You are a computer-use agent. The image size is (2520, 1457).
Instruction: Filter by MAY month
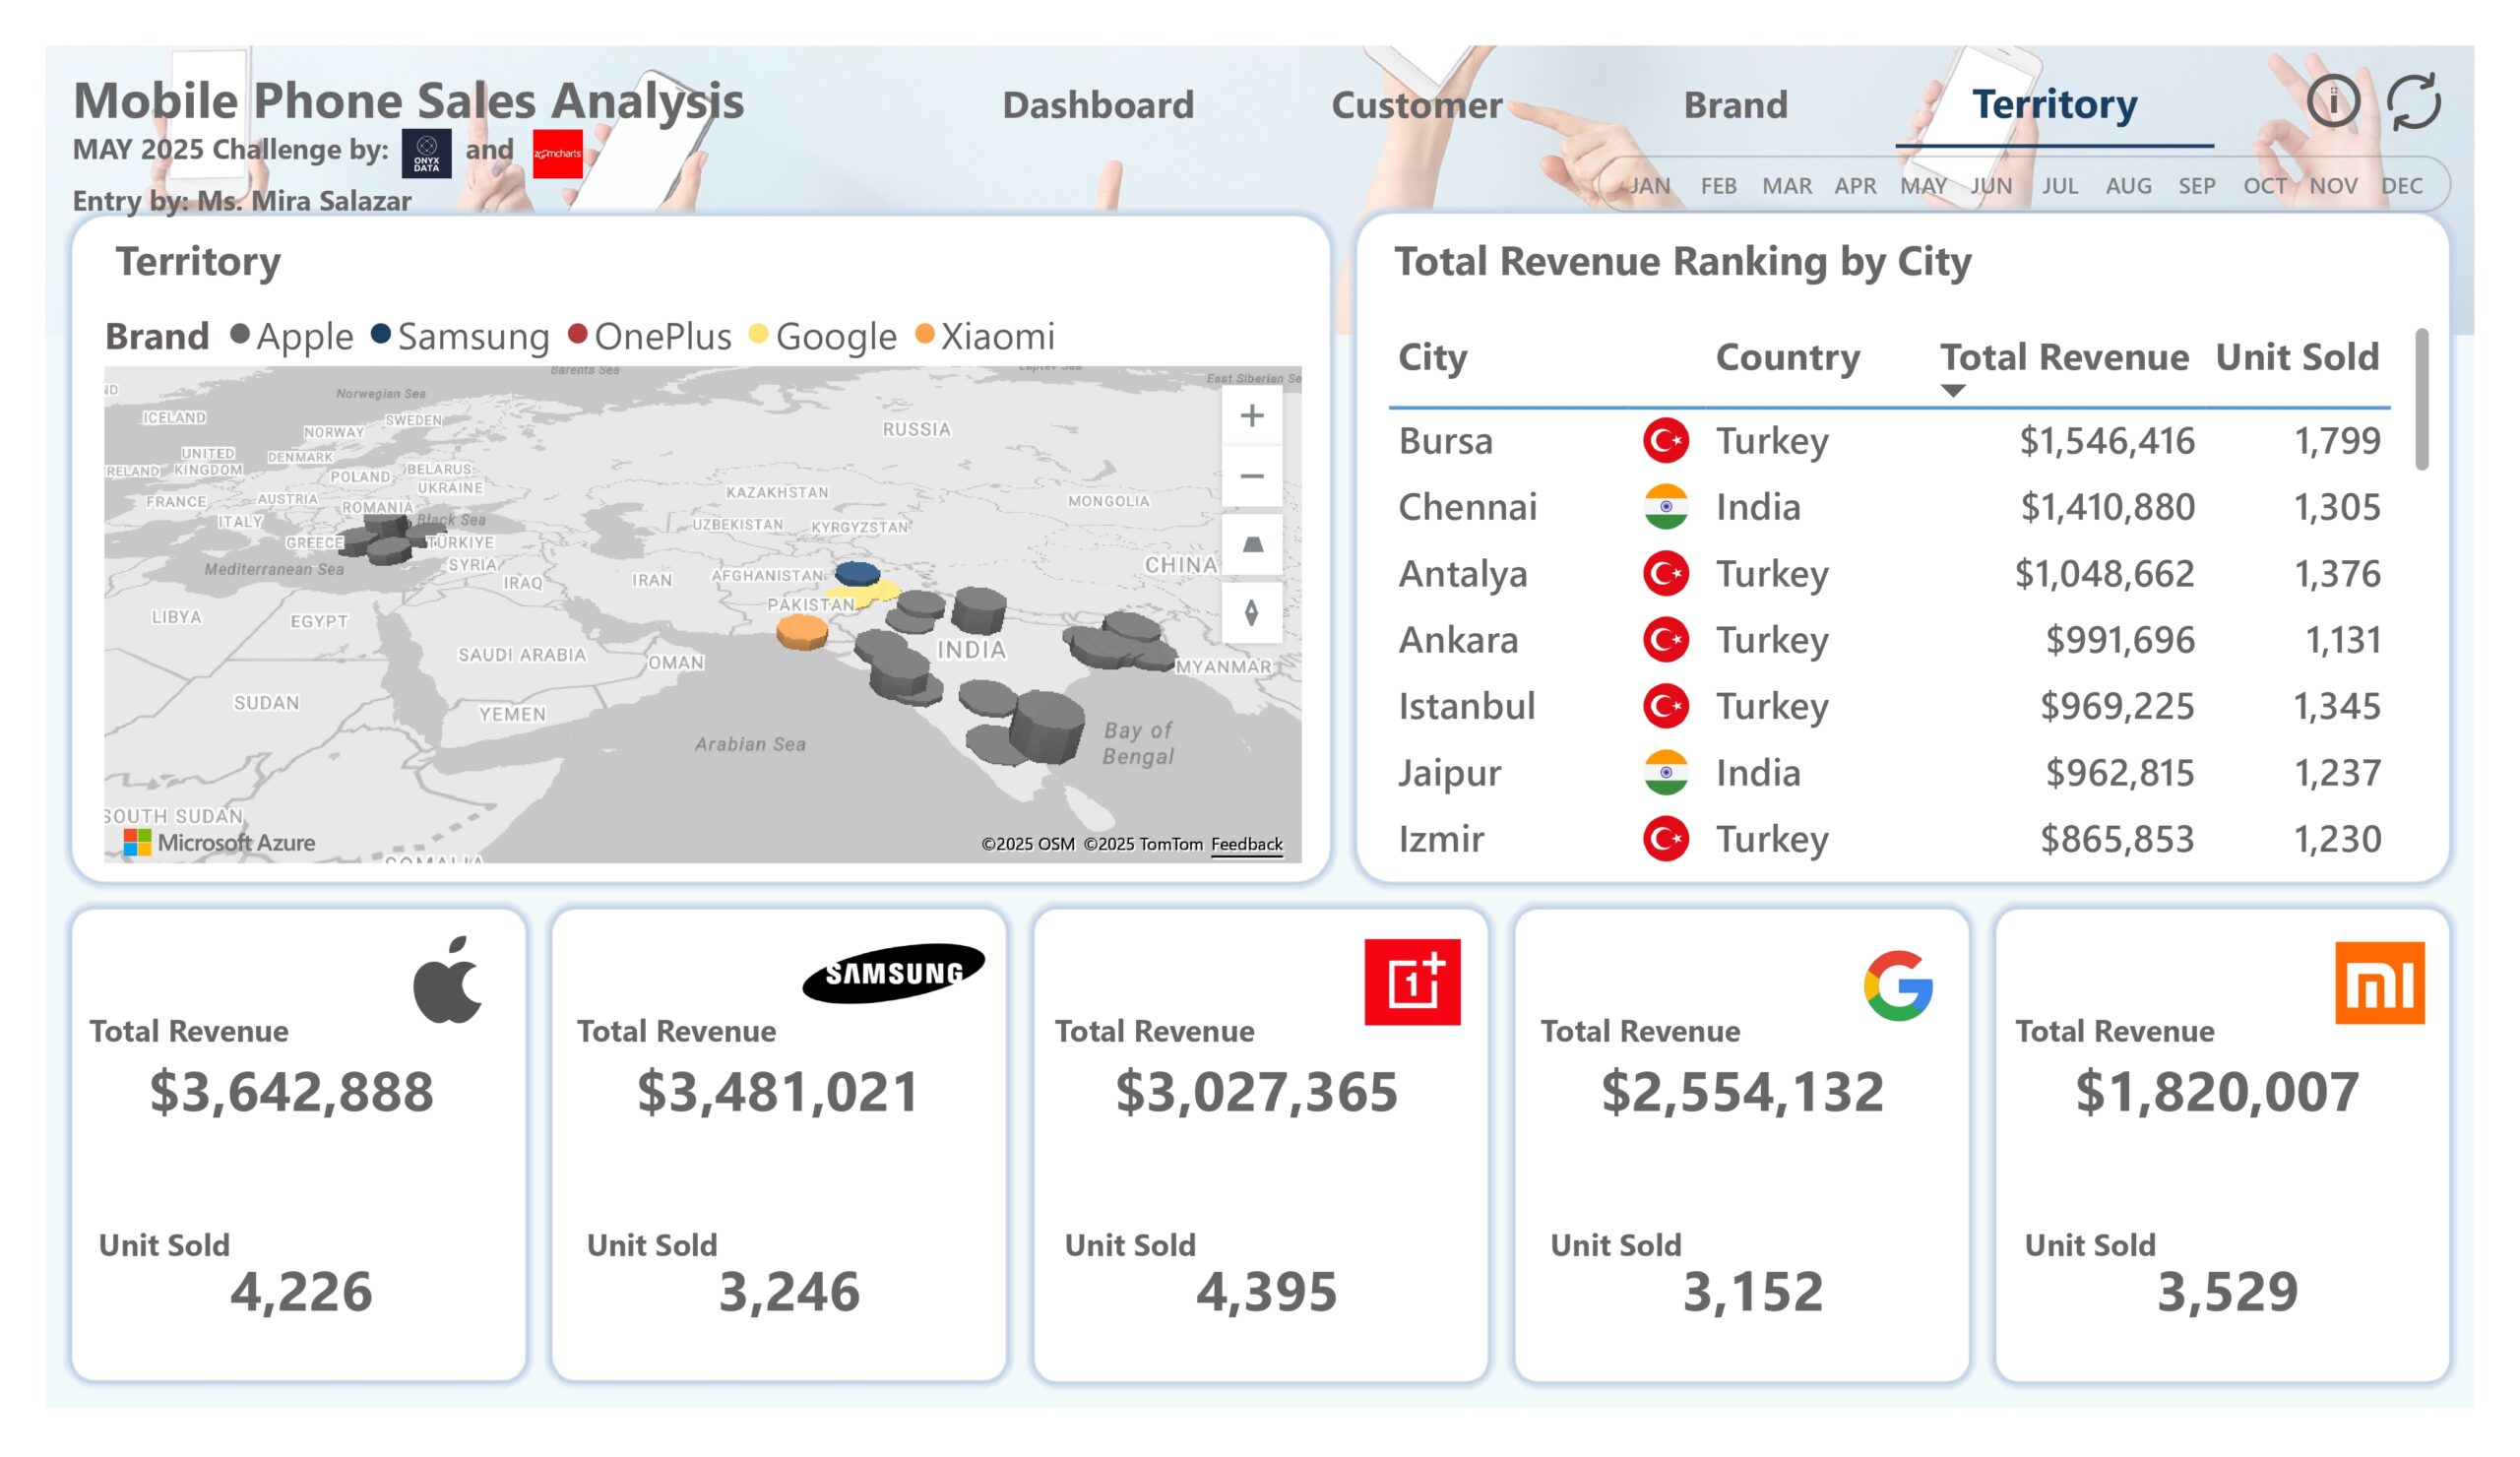[x=1923, y=186]
